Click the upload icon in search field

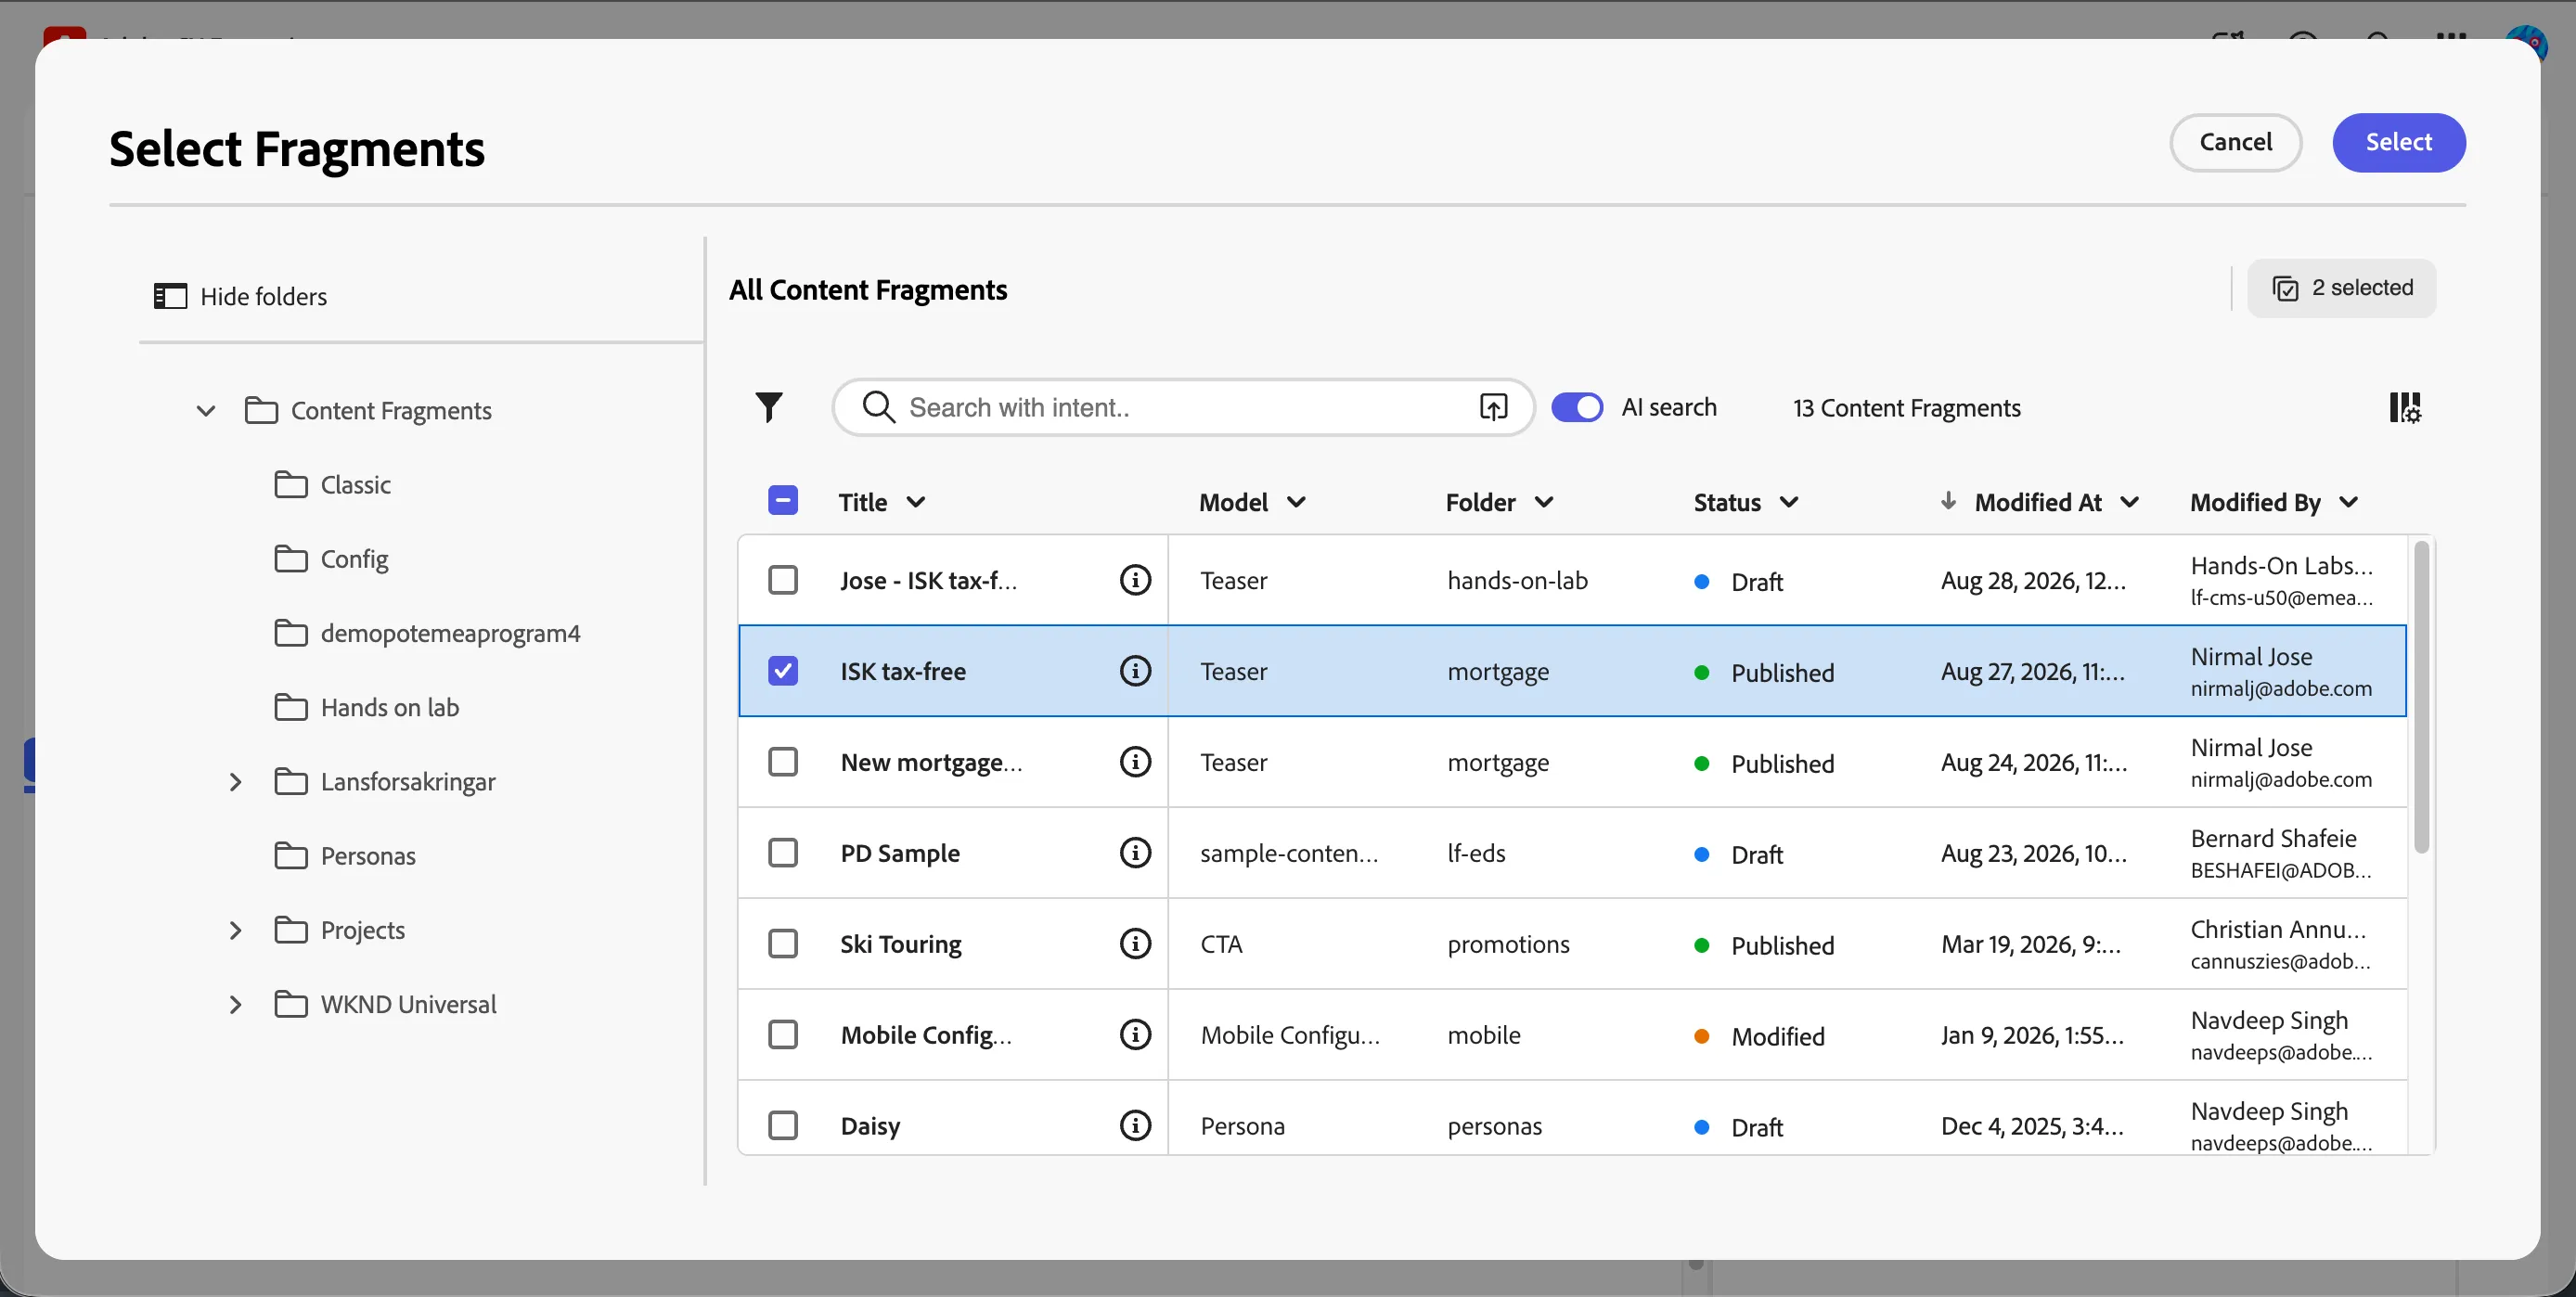1493,407
